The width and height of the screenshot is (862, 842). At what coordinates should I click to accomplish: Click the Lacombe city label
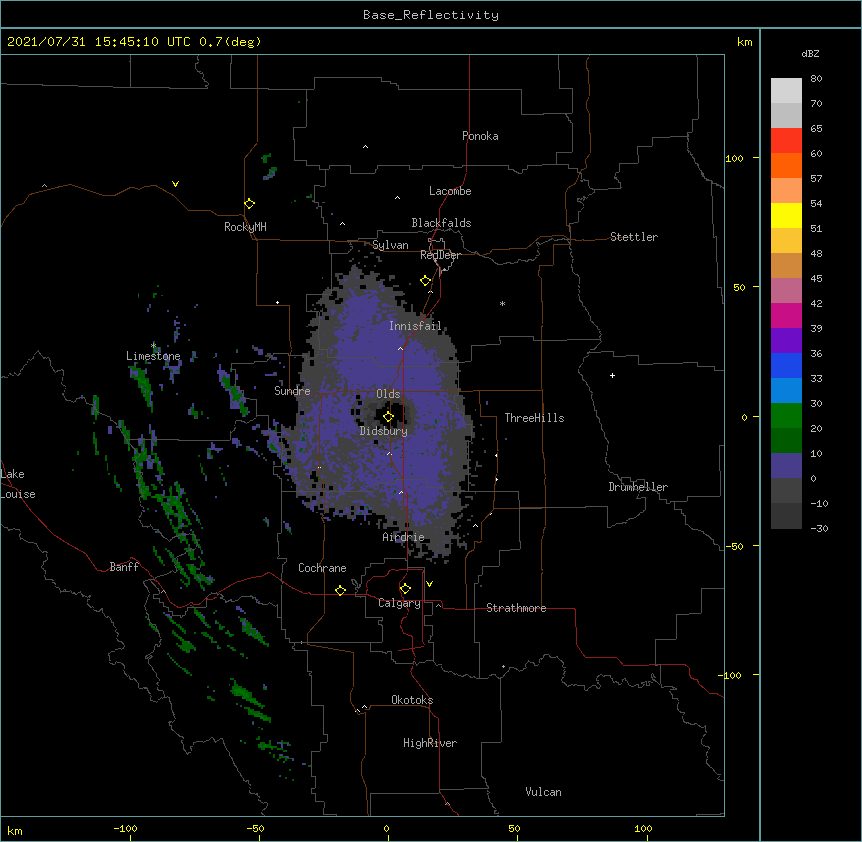(450, 191)
